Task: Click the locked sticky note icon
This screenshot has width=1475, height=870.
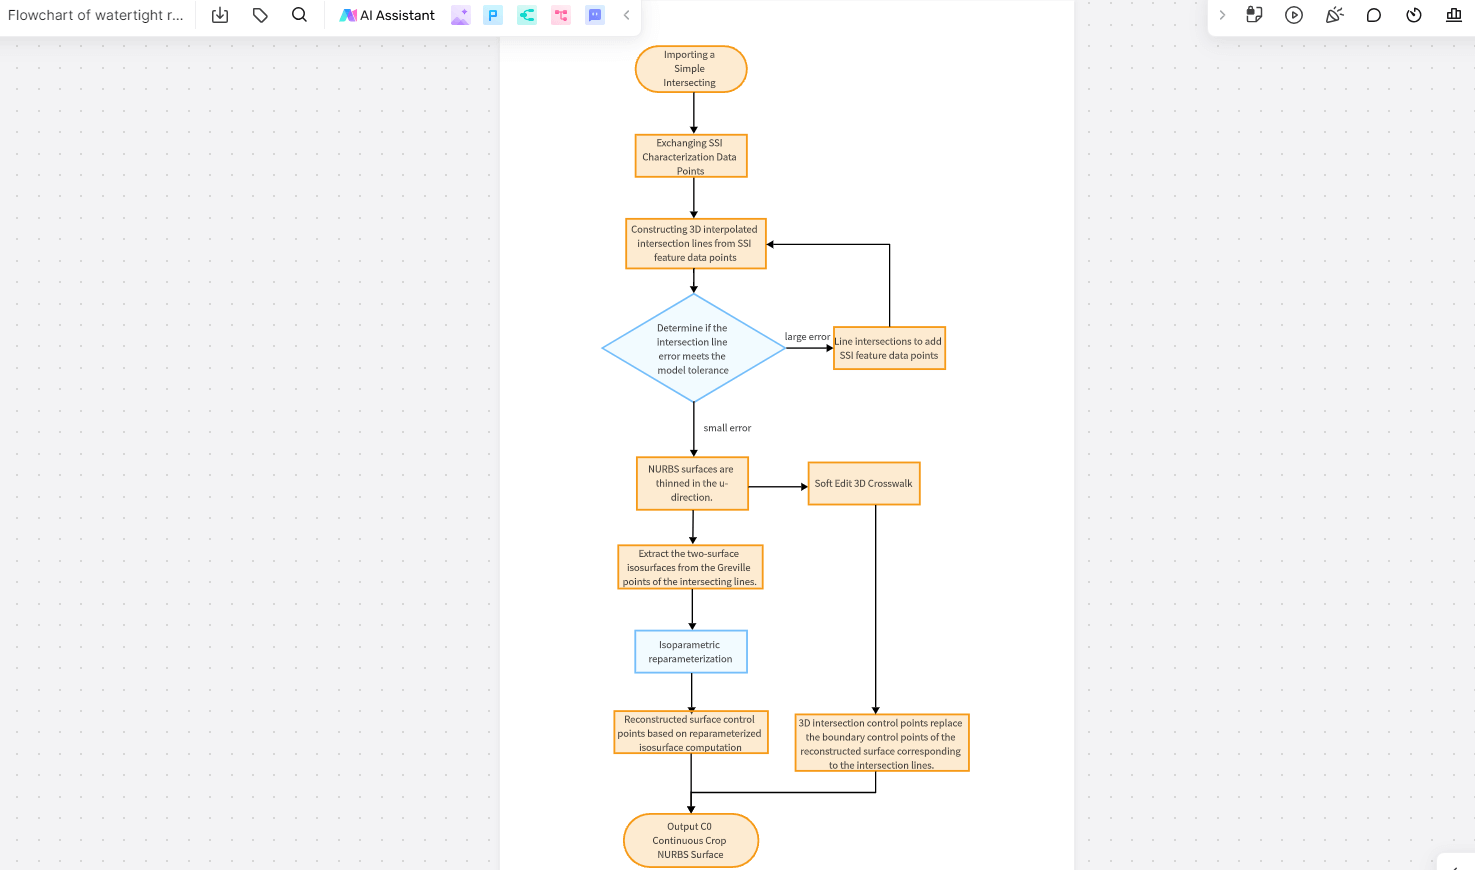Action: (1254, 15)
